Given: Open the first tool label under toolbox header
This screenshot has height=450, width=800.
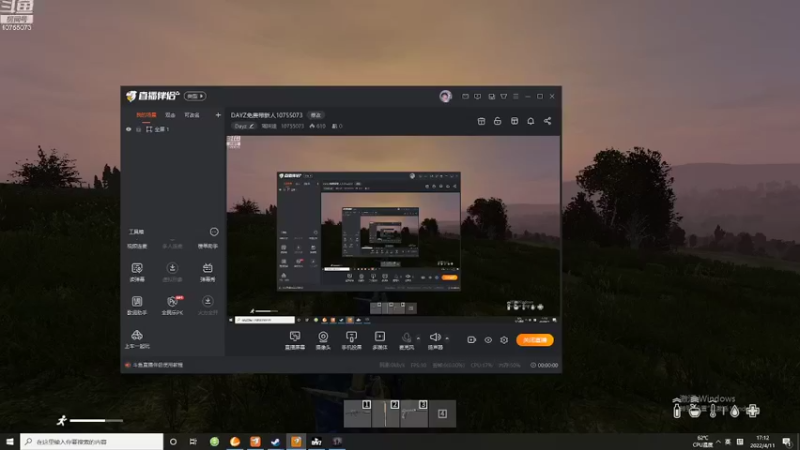Looking at the screenshot, I should [137, 246].
